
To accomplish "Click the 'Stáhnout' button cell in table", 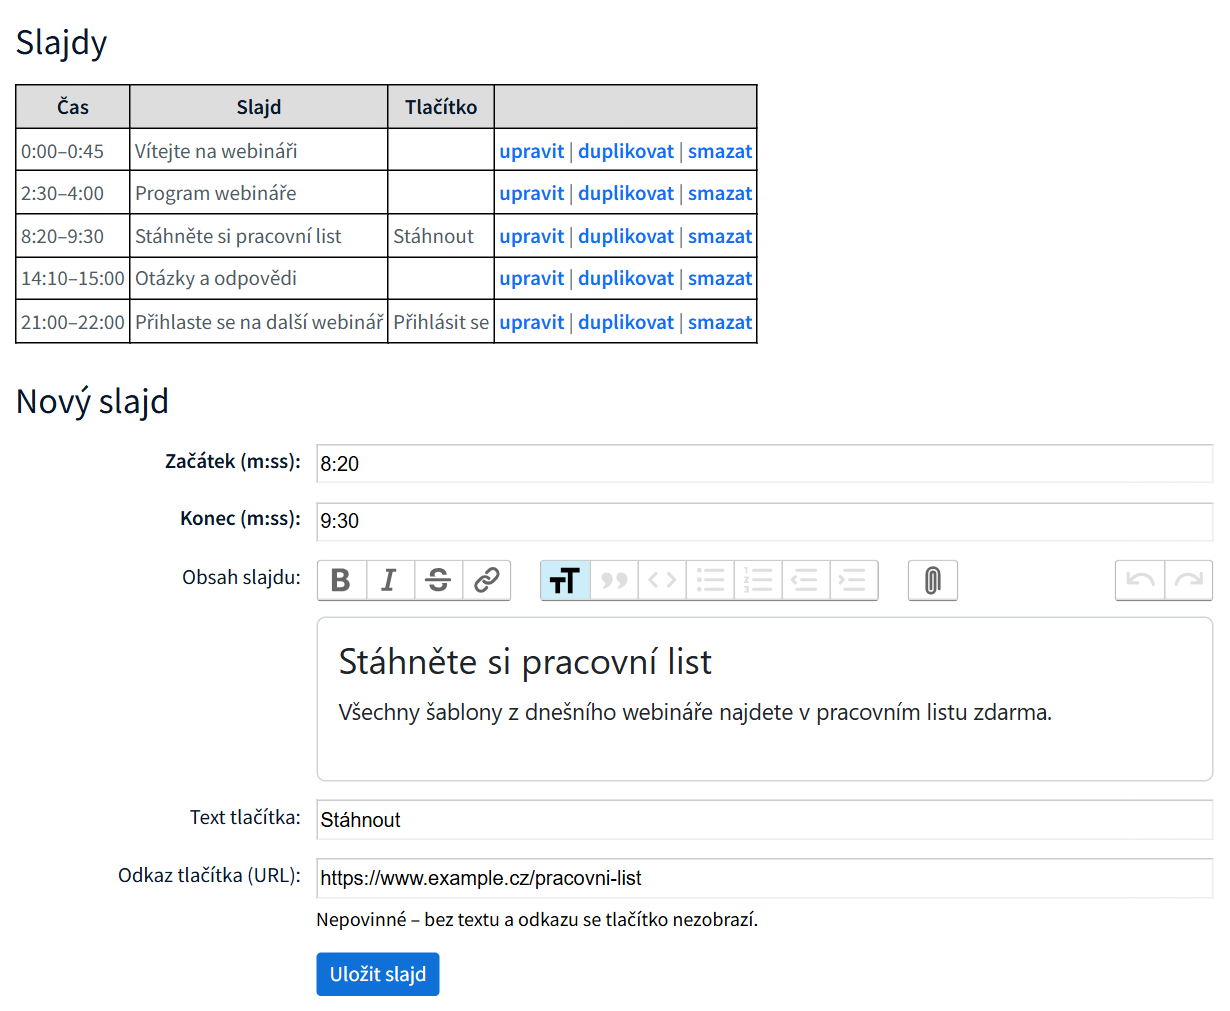I will 441,236.
